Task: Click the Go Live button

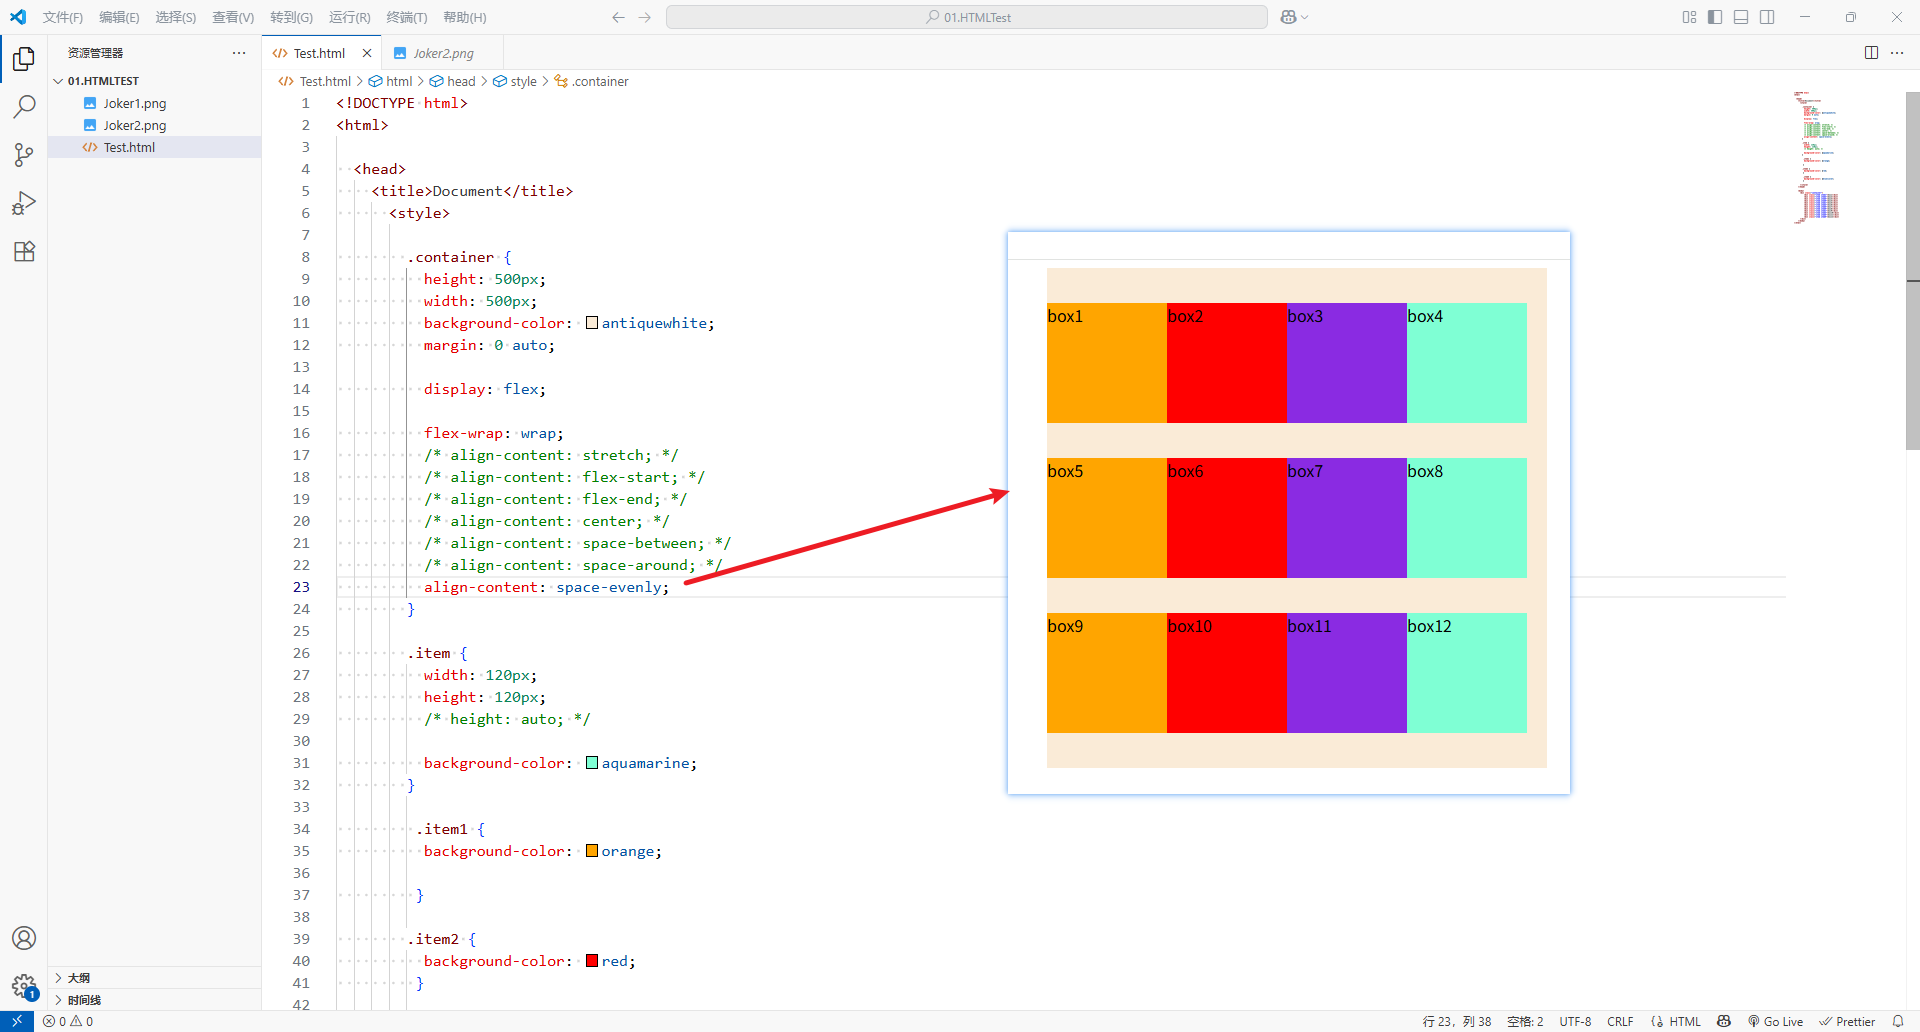Action: pos(1775,1021)
